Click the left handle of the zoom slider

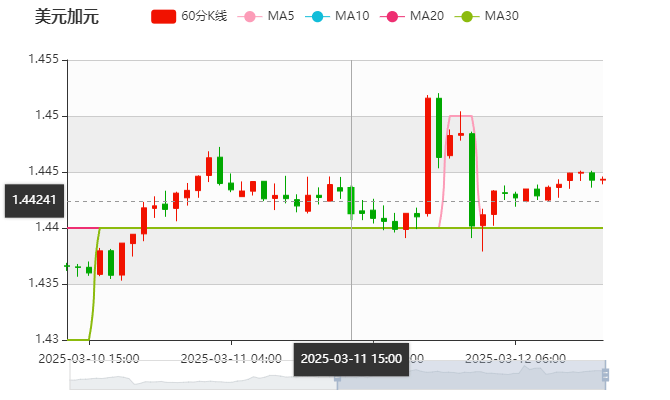point(337,378)
